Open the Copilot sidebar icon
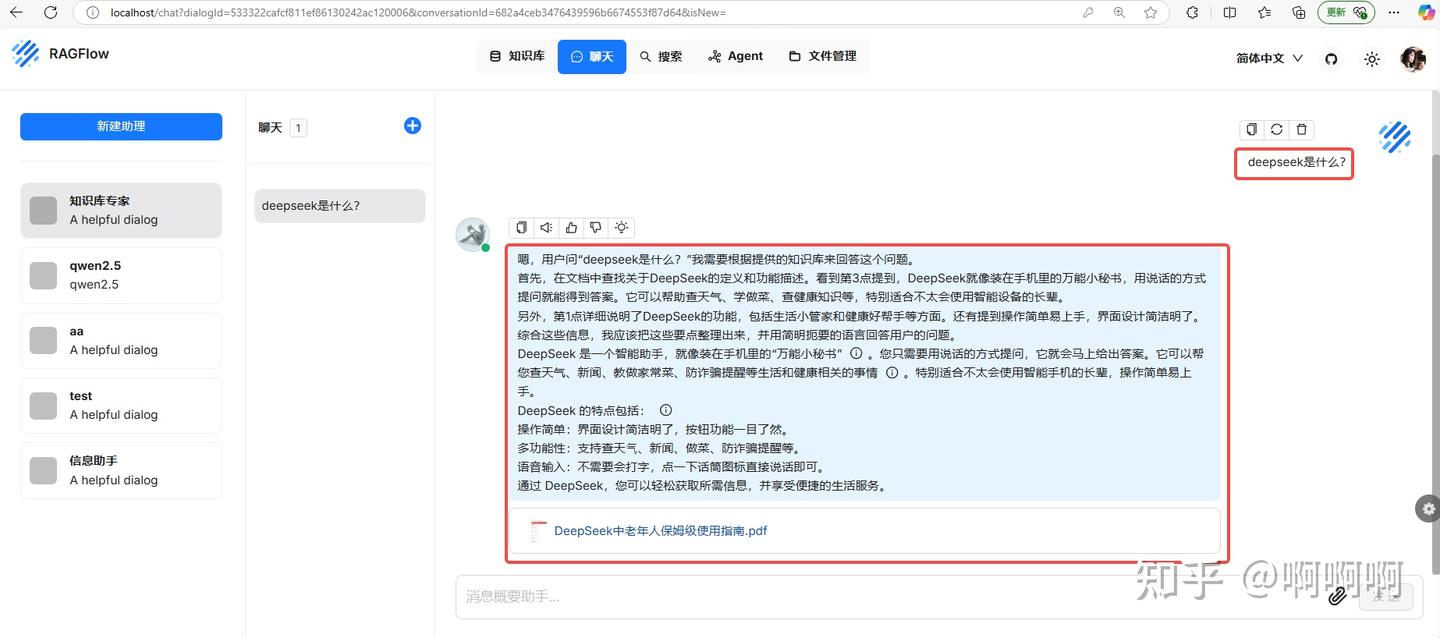This screenshot has height=638, width=1440. coord(1425,13)
